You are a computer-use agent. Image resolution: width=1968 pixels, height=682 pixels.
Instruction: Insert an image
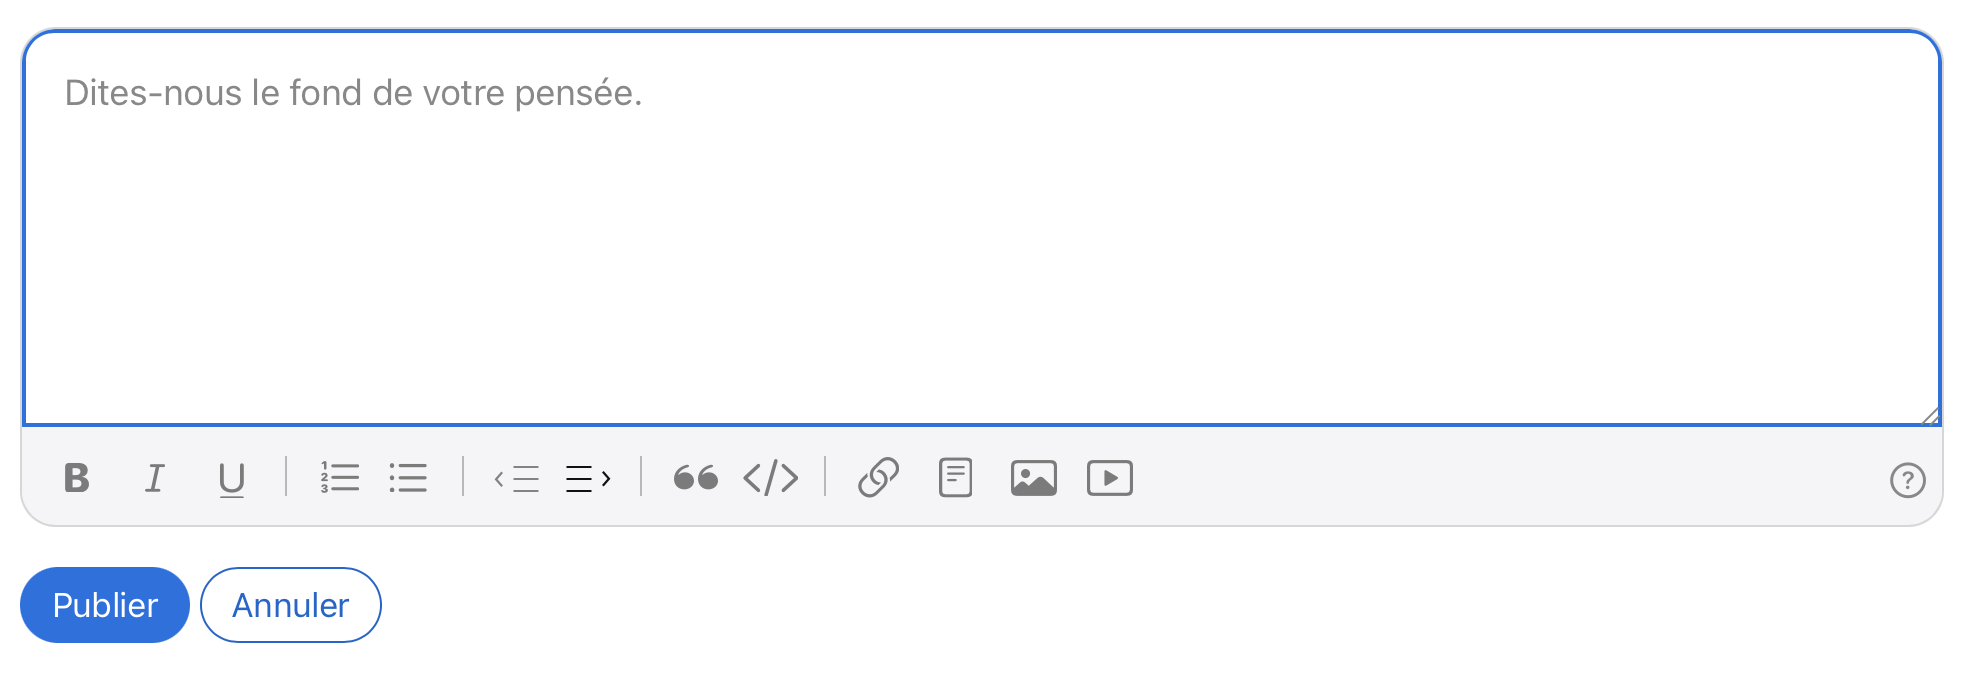point(1033,478)
